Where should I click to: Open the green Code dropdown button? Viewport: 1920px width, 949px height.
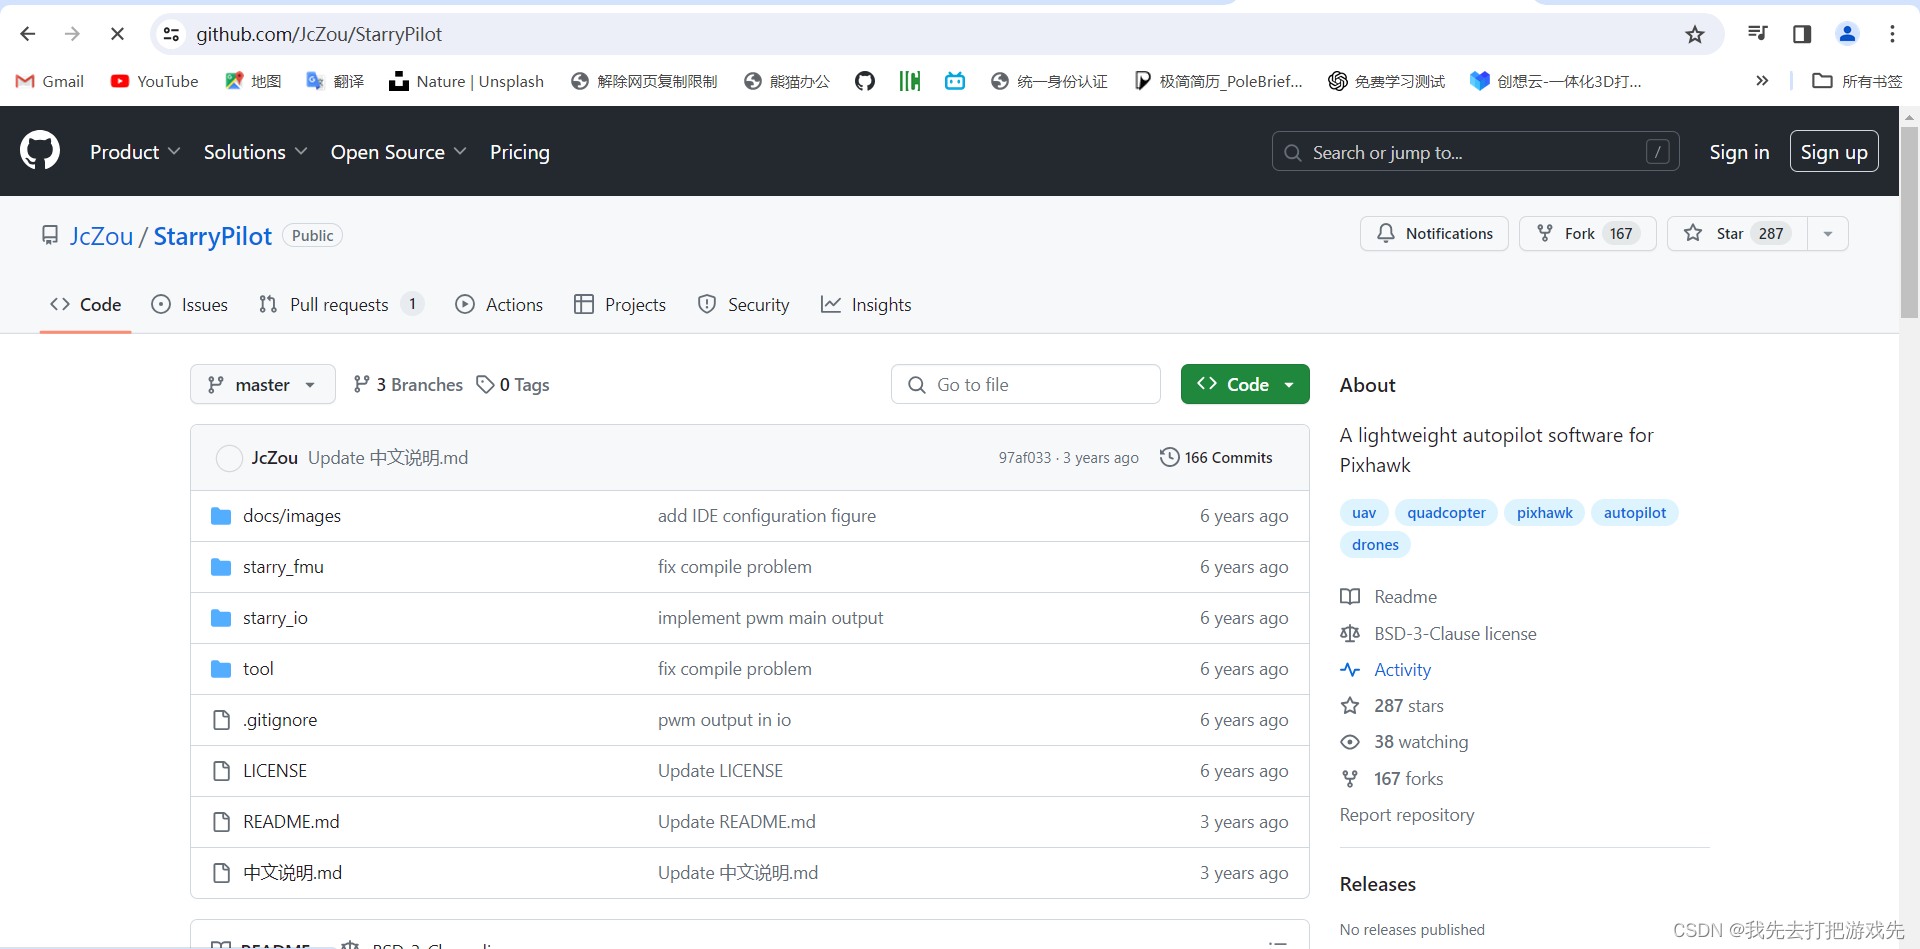coord(1245,384)
